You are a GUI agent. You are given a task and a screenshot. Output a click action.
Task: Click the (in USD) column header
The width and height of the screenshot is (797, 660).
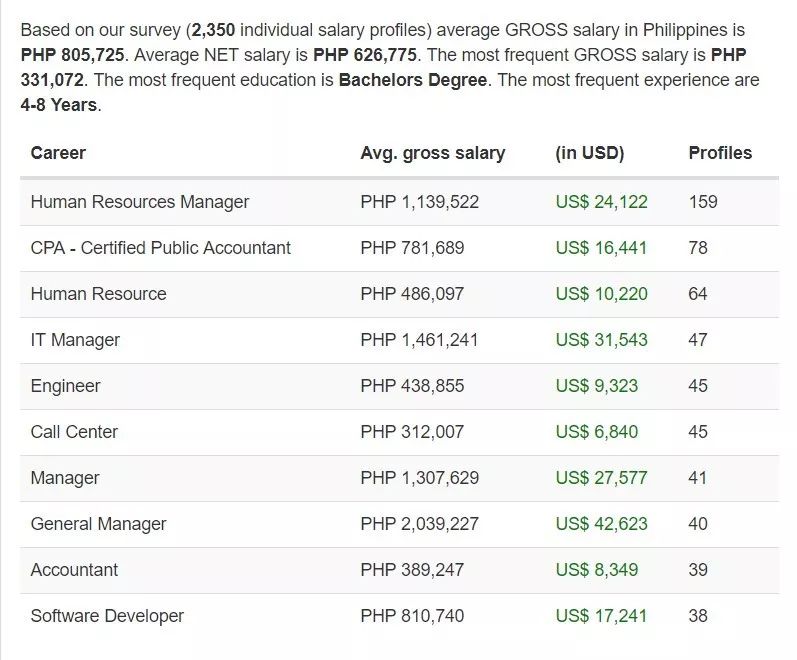(x=590, y=153)
